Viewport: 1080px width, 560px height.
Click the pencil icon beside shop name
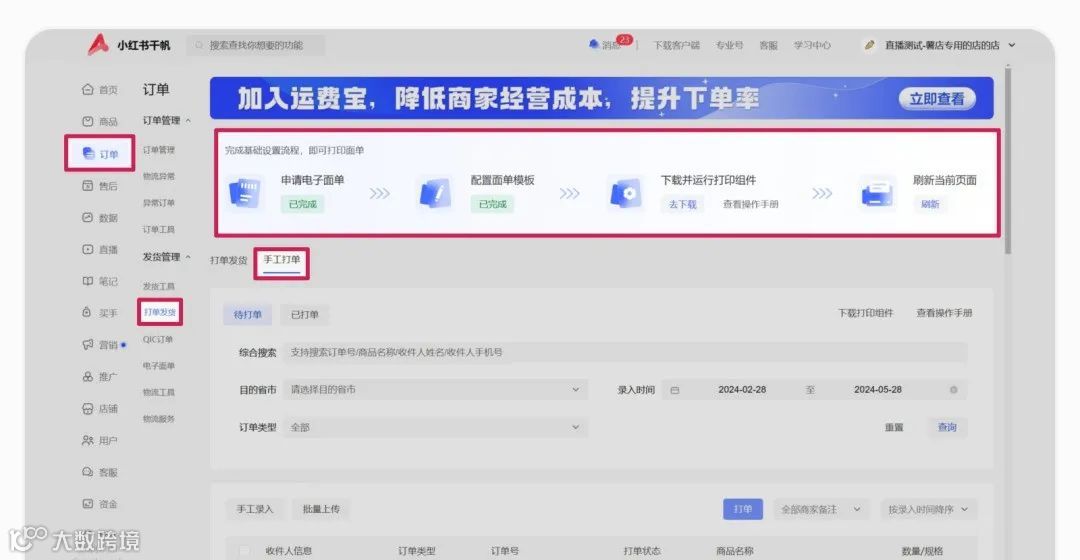[869, 45]
